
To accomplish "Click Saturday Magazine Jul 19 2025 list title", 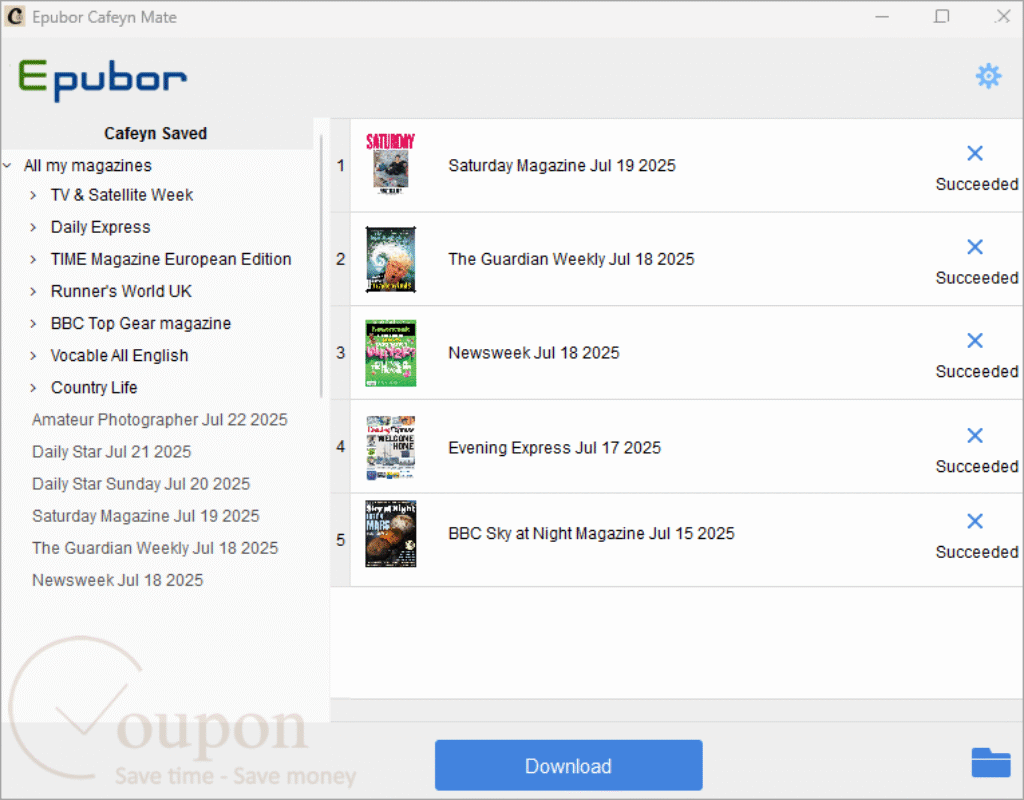I will pos(562,166).
